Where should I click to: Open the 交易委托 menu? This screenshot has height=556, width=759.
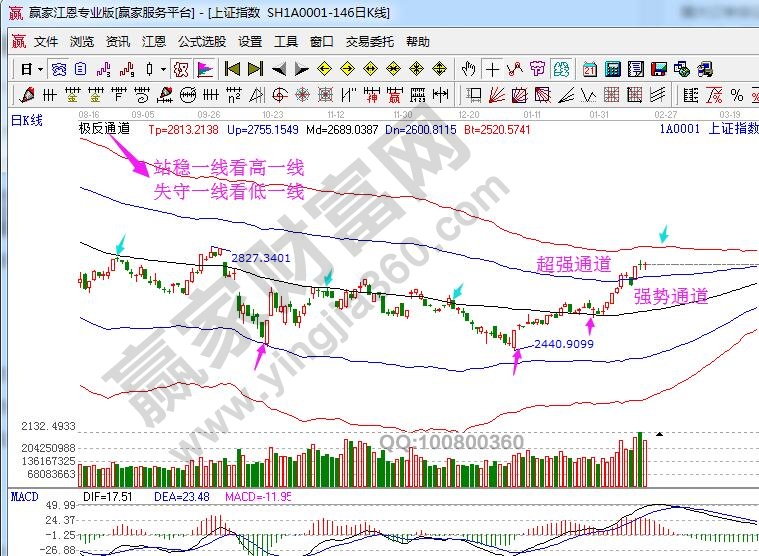click(370, 42)
